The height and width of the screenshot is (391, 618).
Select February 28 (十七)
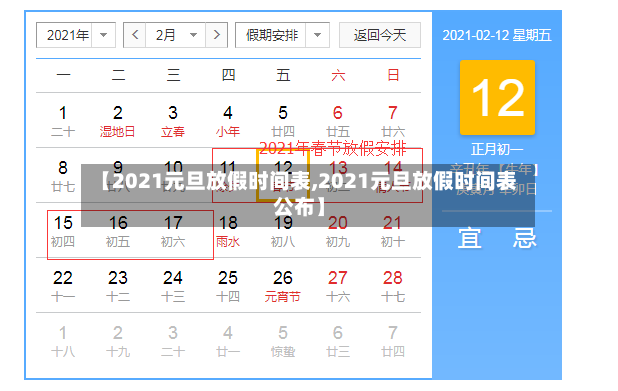(393, 286)
